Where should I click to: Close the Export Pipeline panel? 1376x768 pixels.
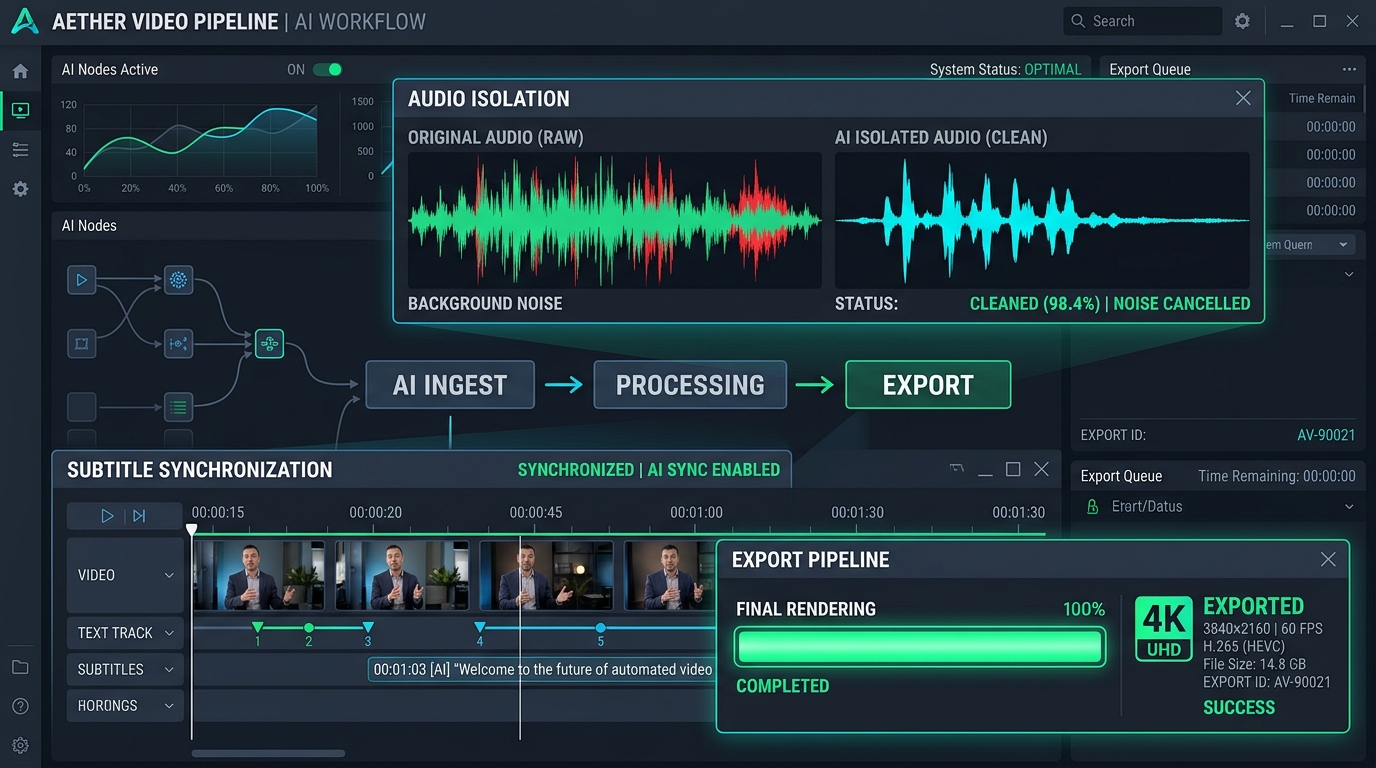point(1328,560)
